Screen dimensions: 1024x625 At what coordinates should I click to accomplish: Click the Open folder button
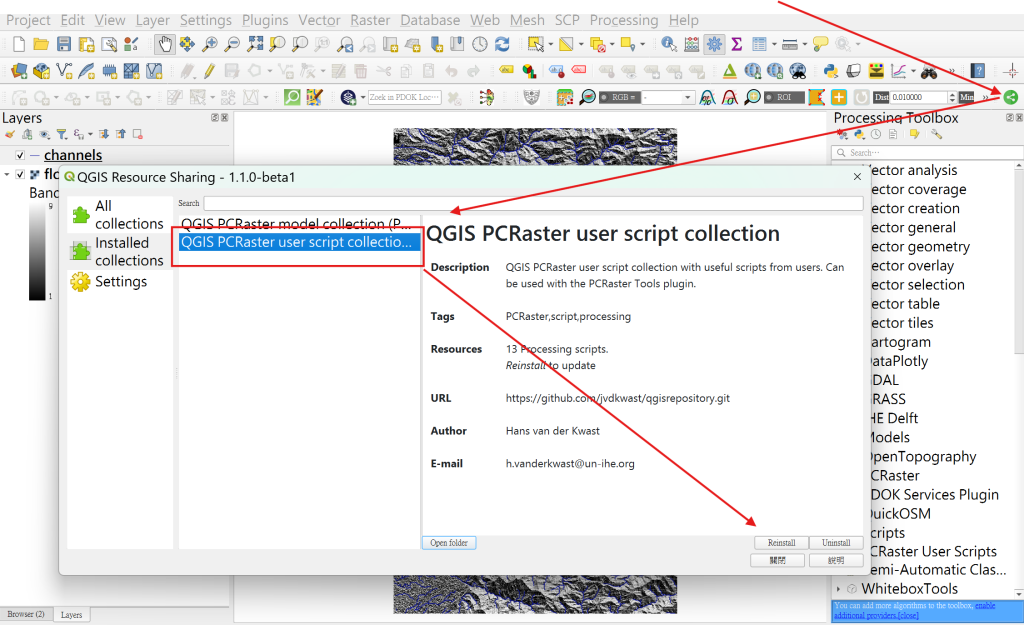point(449,543)
